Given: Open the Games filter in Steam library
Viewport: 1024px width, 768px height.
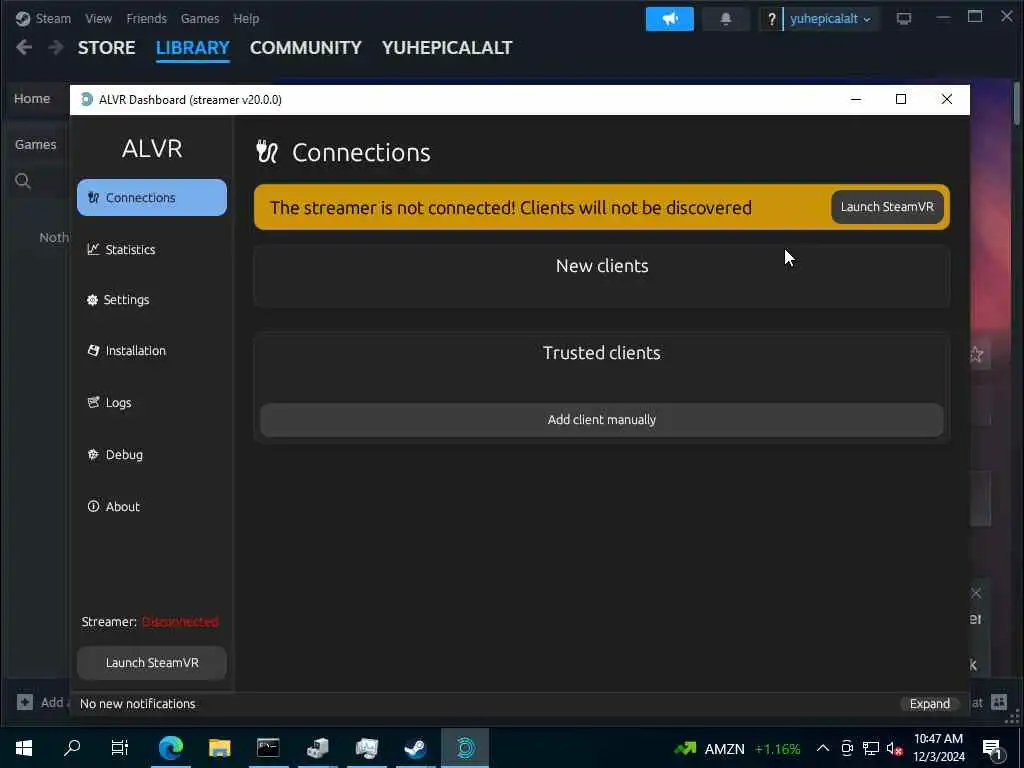Looking at the screenshot, I should (x=35, y=144).
